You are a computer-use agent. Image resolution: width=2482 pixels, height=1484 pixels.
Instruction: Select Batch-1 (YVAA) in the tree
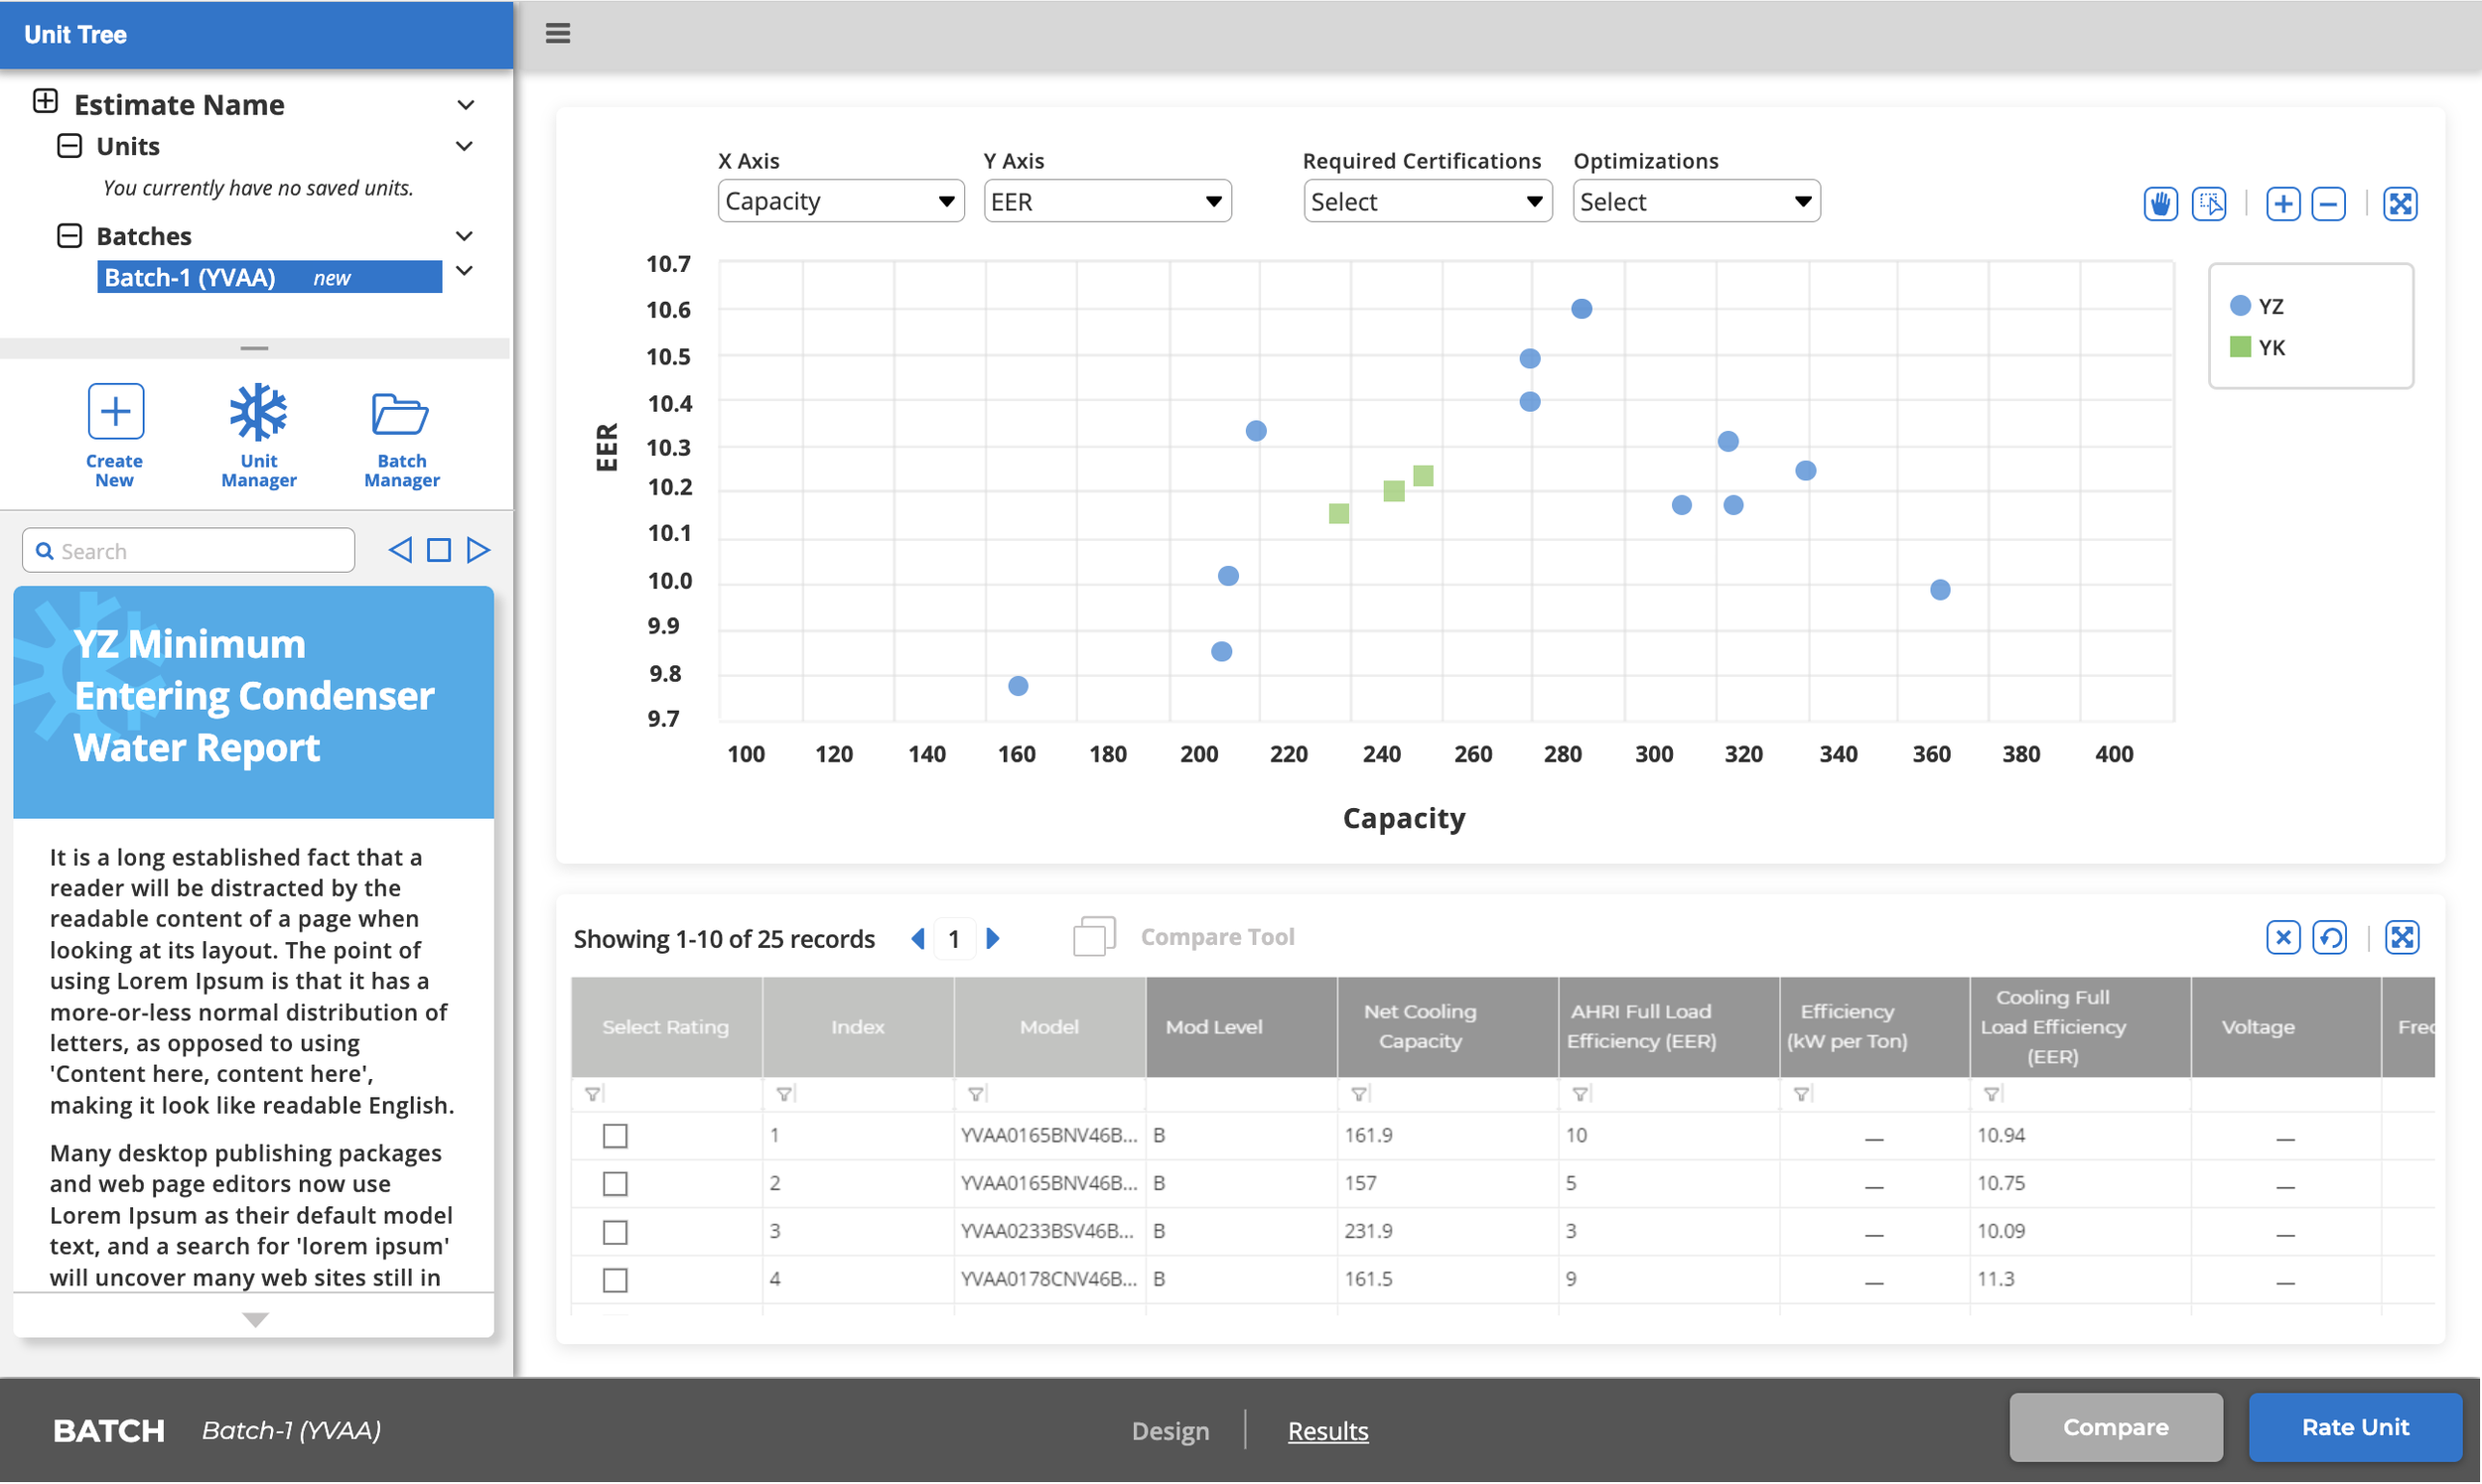[x=269, y=277]
